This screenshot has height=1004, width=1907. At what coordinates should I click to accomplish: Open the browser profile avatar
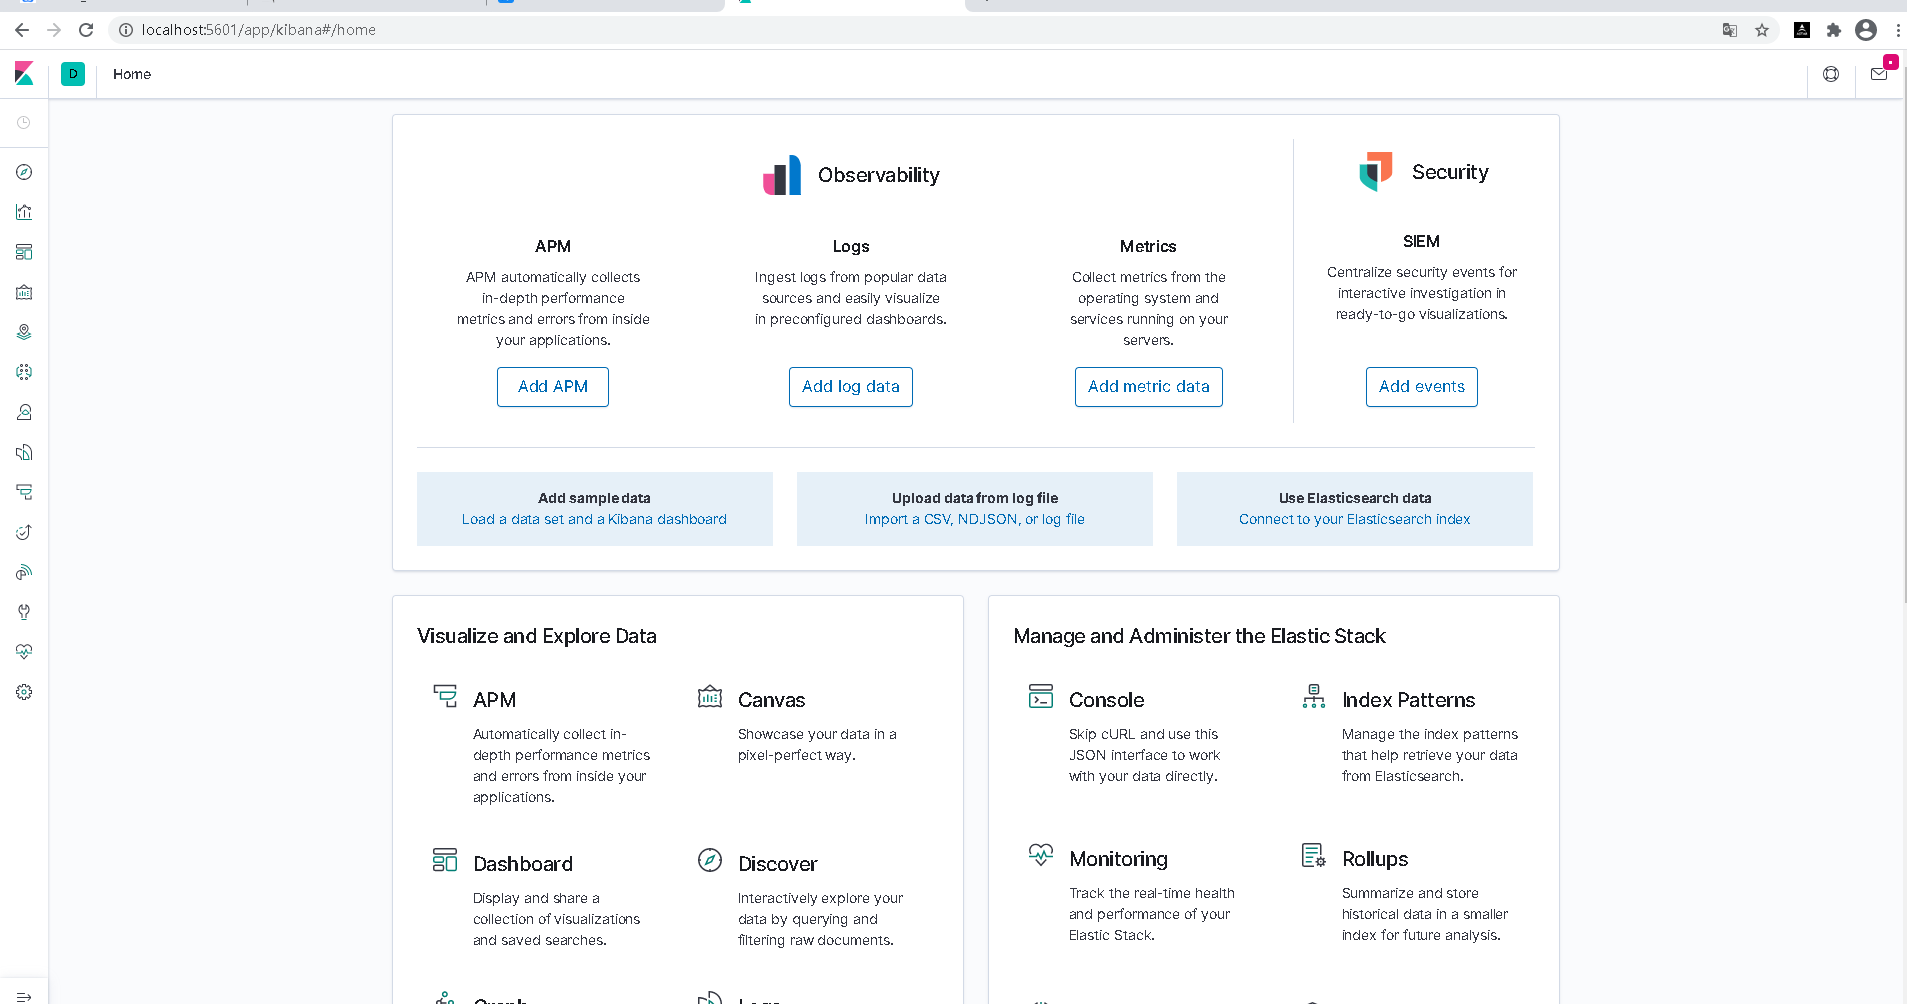[x=1866, y=30]
